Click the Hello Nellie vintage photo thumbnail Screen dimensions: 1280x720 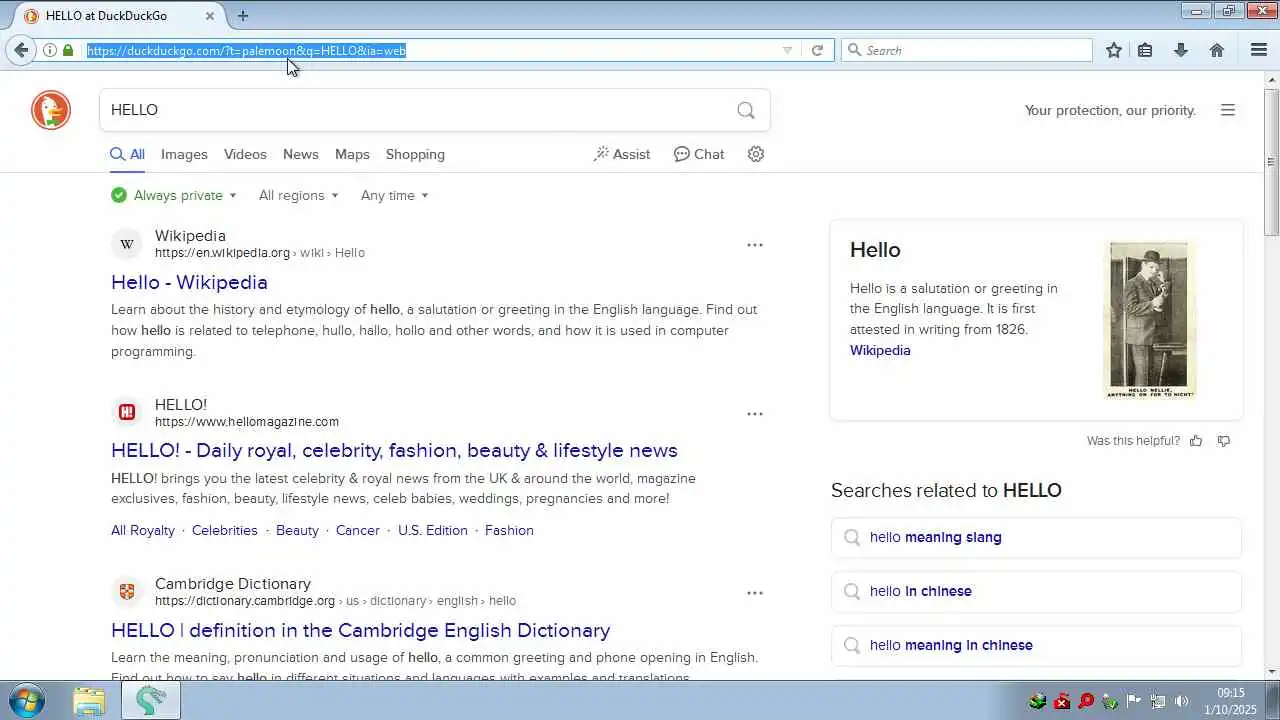[1150, 320]
